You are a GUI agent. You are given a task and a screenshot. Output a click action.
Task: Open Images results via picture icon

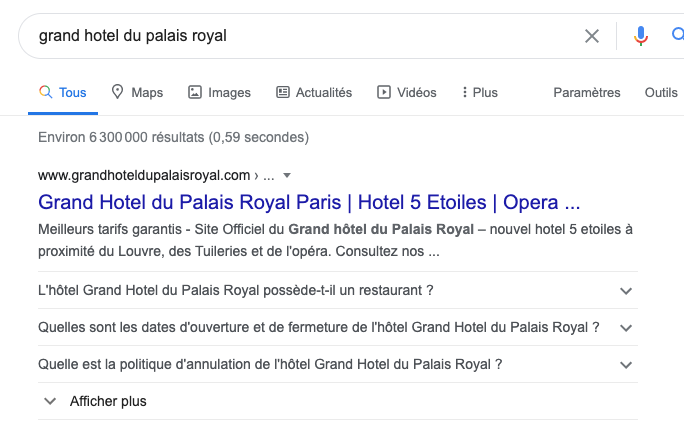pyautogui.click(x=219, y=92)
